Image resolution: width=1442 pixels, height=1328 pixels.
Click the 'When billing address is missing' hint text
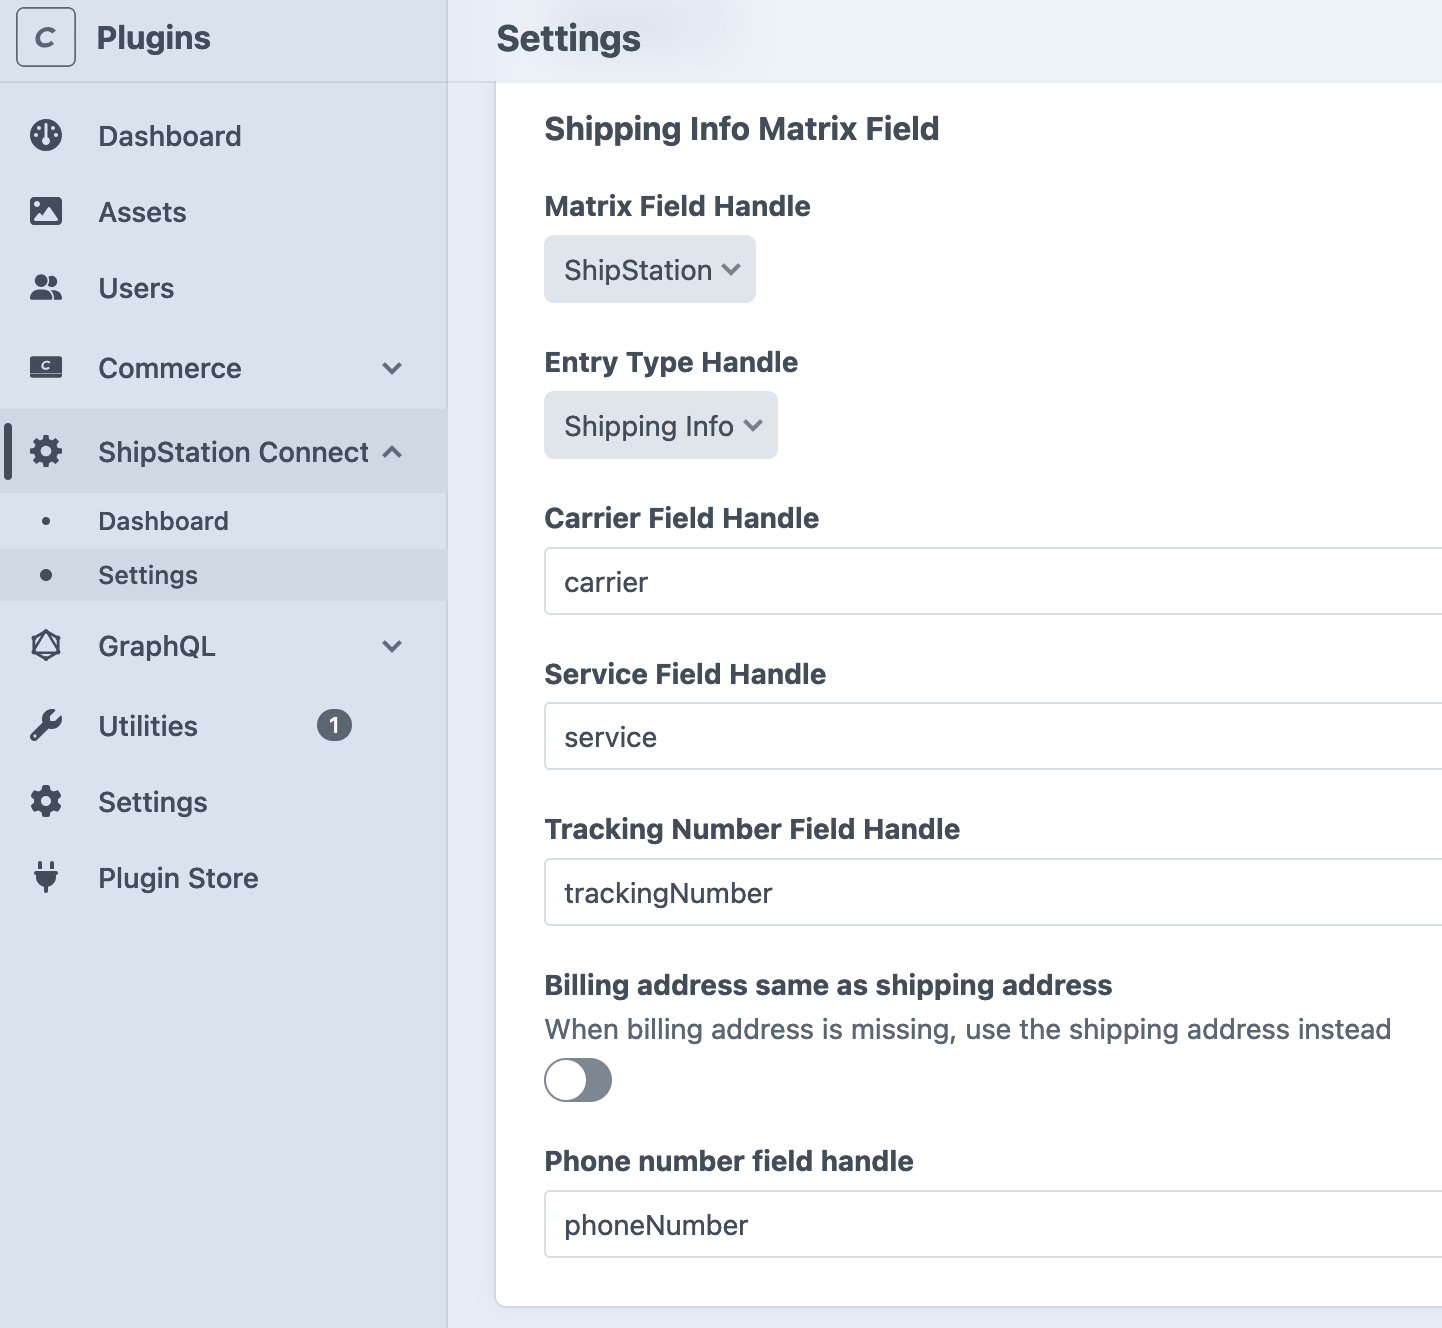[968, 1029]
